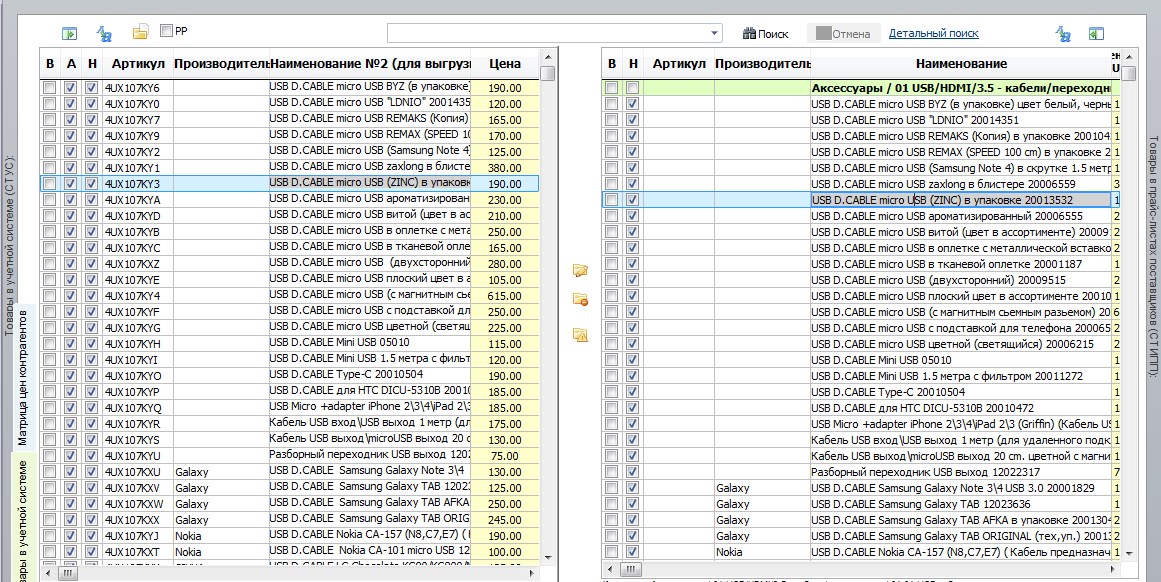Click price 615.00 in left table

[x=505, y=296]
